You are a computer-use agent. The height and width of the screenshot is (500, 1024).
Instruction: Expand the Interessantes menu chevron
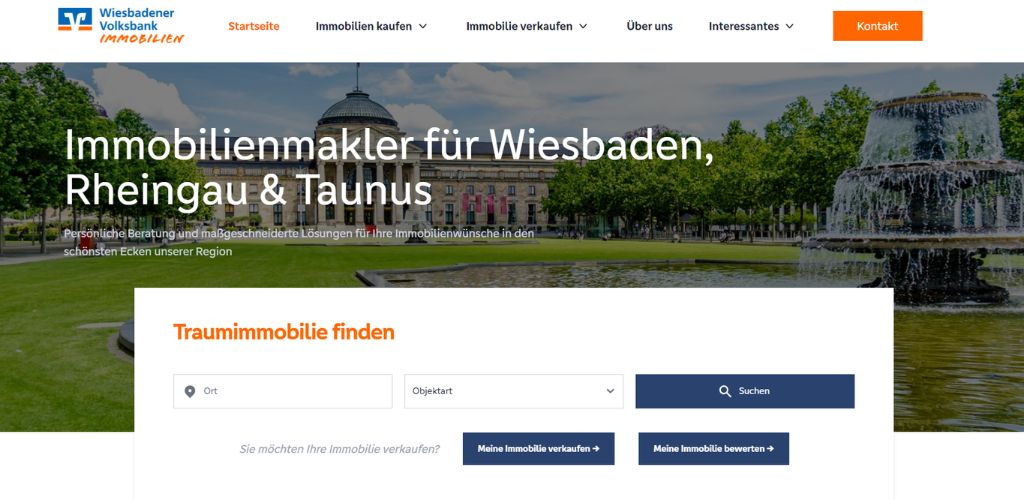click(x=790, y=27)
